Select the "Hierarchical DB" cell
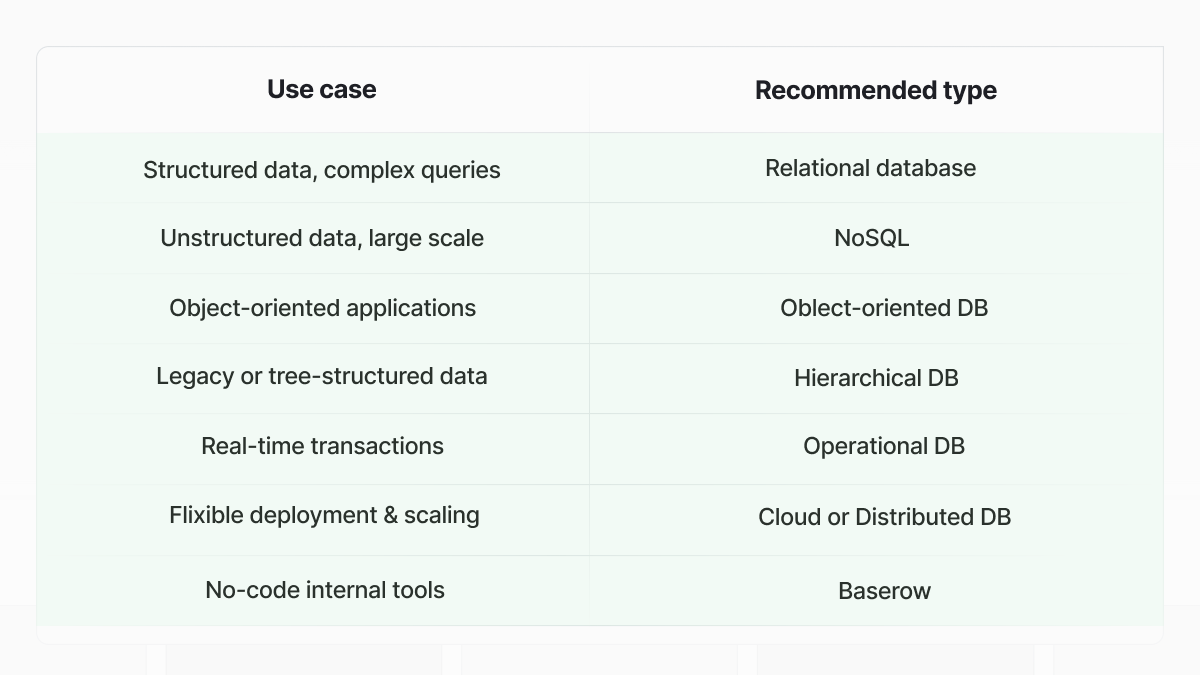The width and height of the screenshot is (1200, 675). tap(876, 378)
